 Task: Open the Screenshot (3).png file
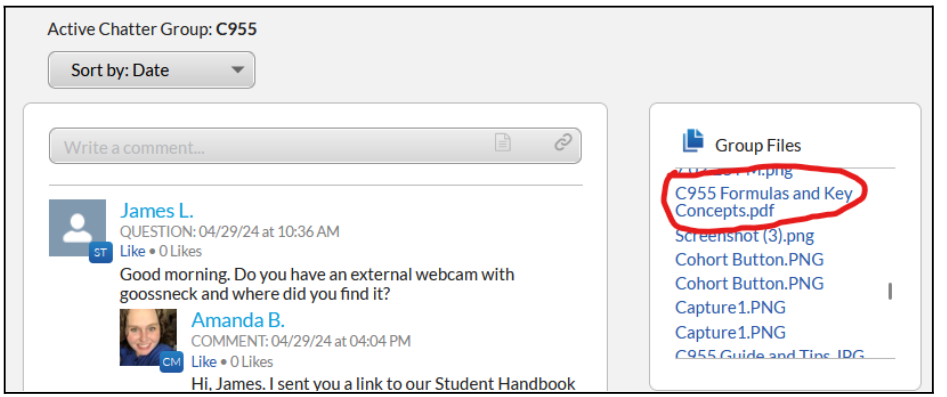click(744, 235)
